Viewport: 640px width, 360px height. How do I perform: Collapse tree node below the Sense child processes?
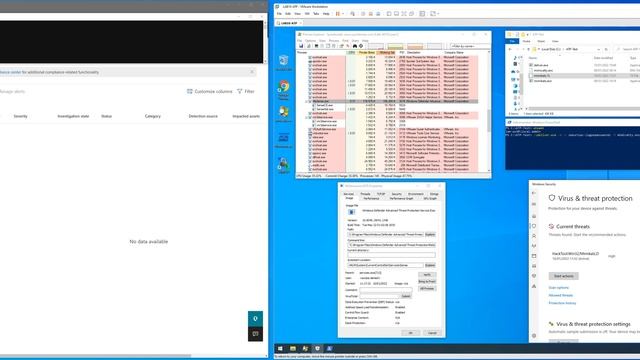tap(307, 117)
